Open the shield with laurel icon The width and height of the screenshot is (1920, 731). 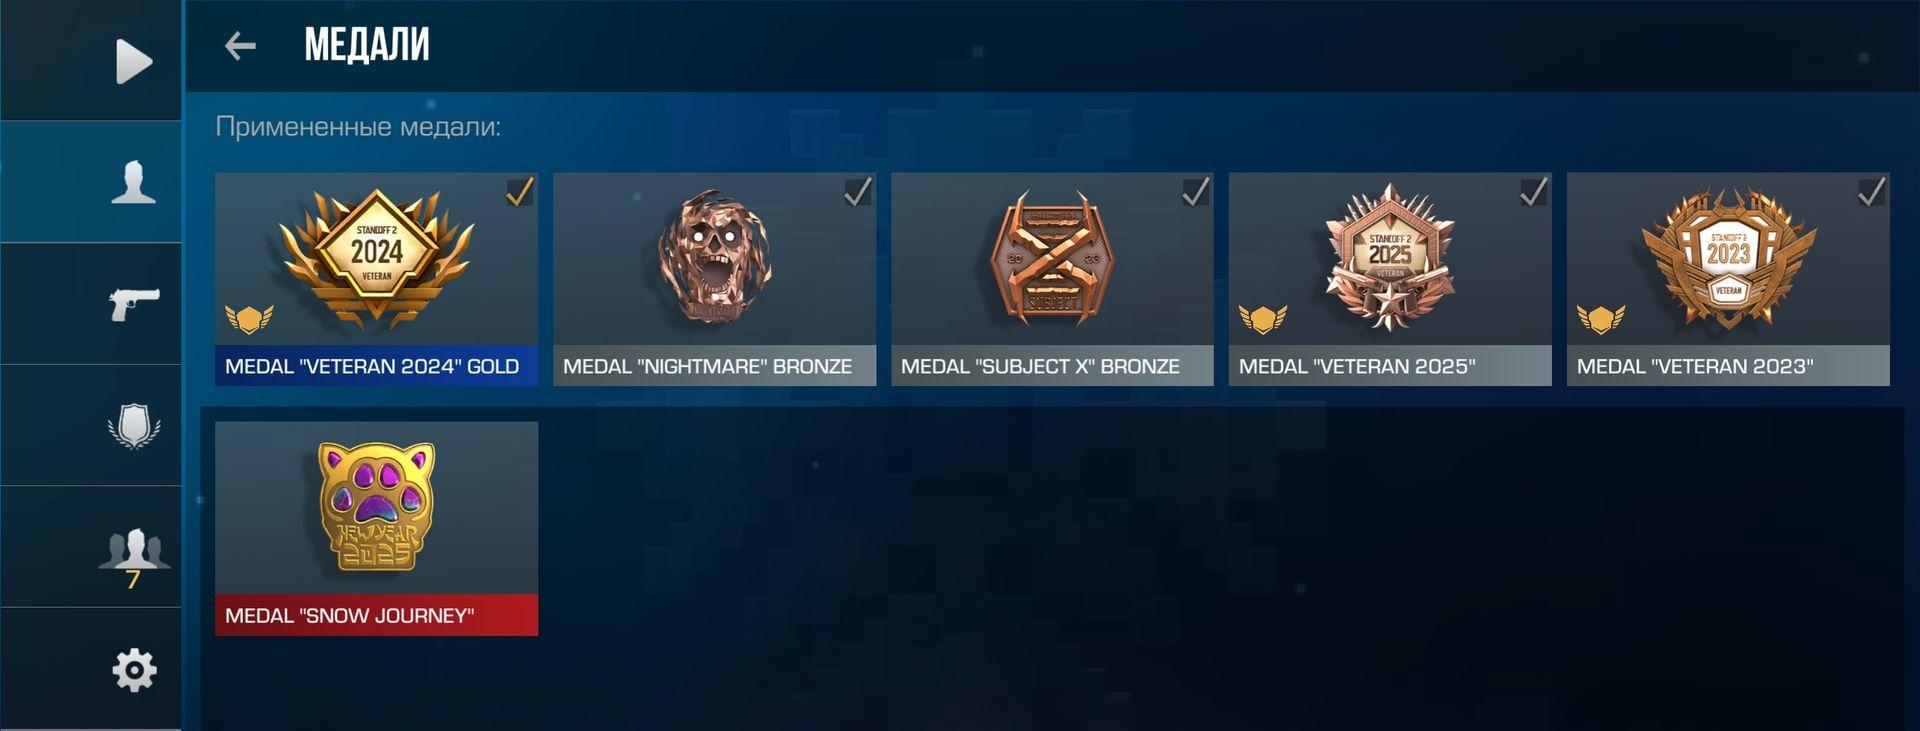tap(134, 426)
